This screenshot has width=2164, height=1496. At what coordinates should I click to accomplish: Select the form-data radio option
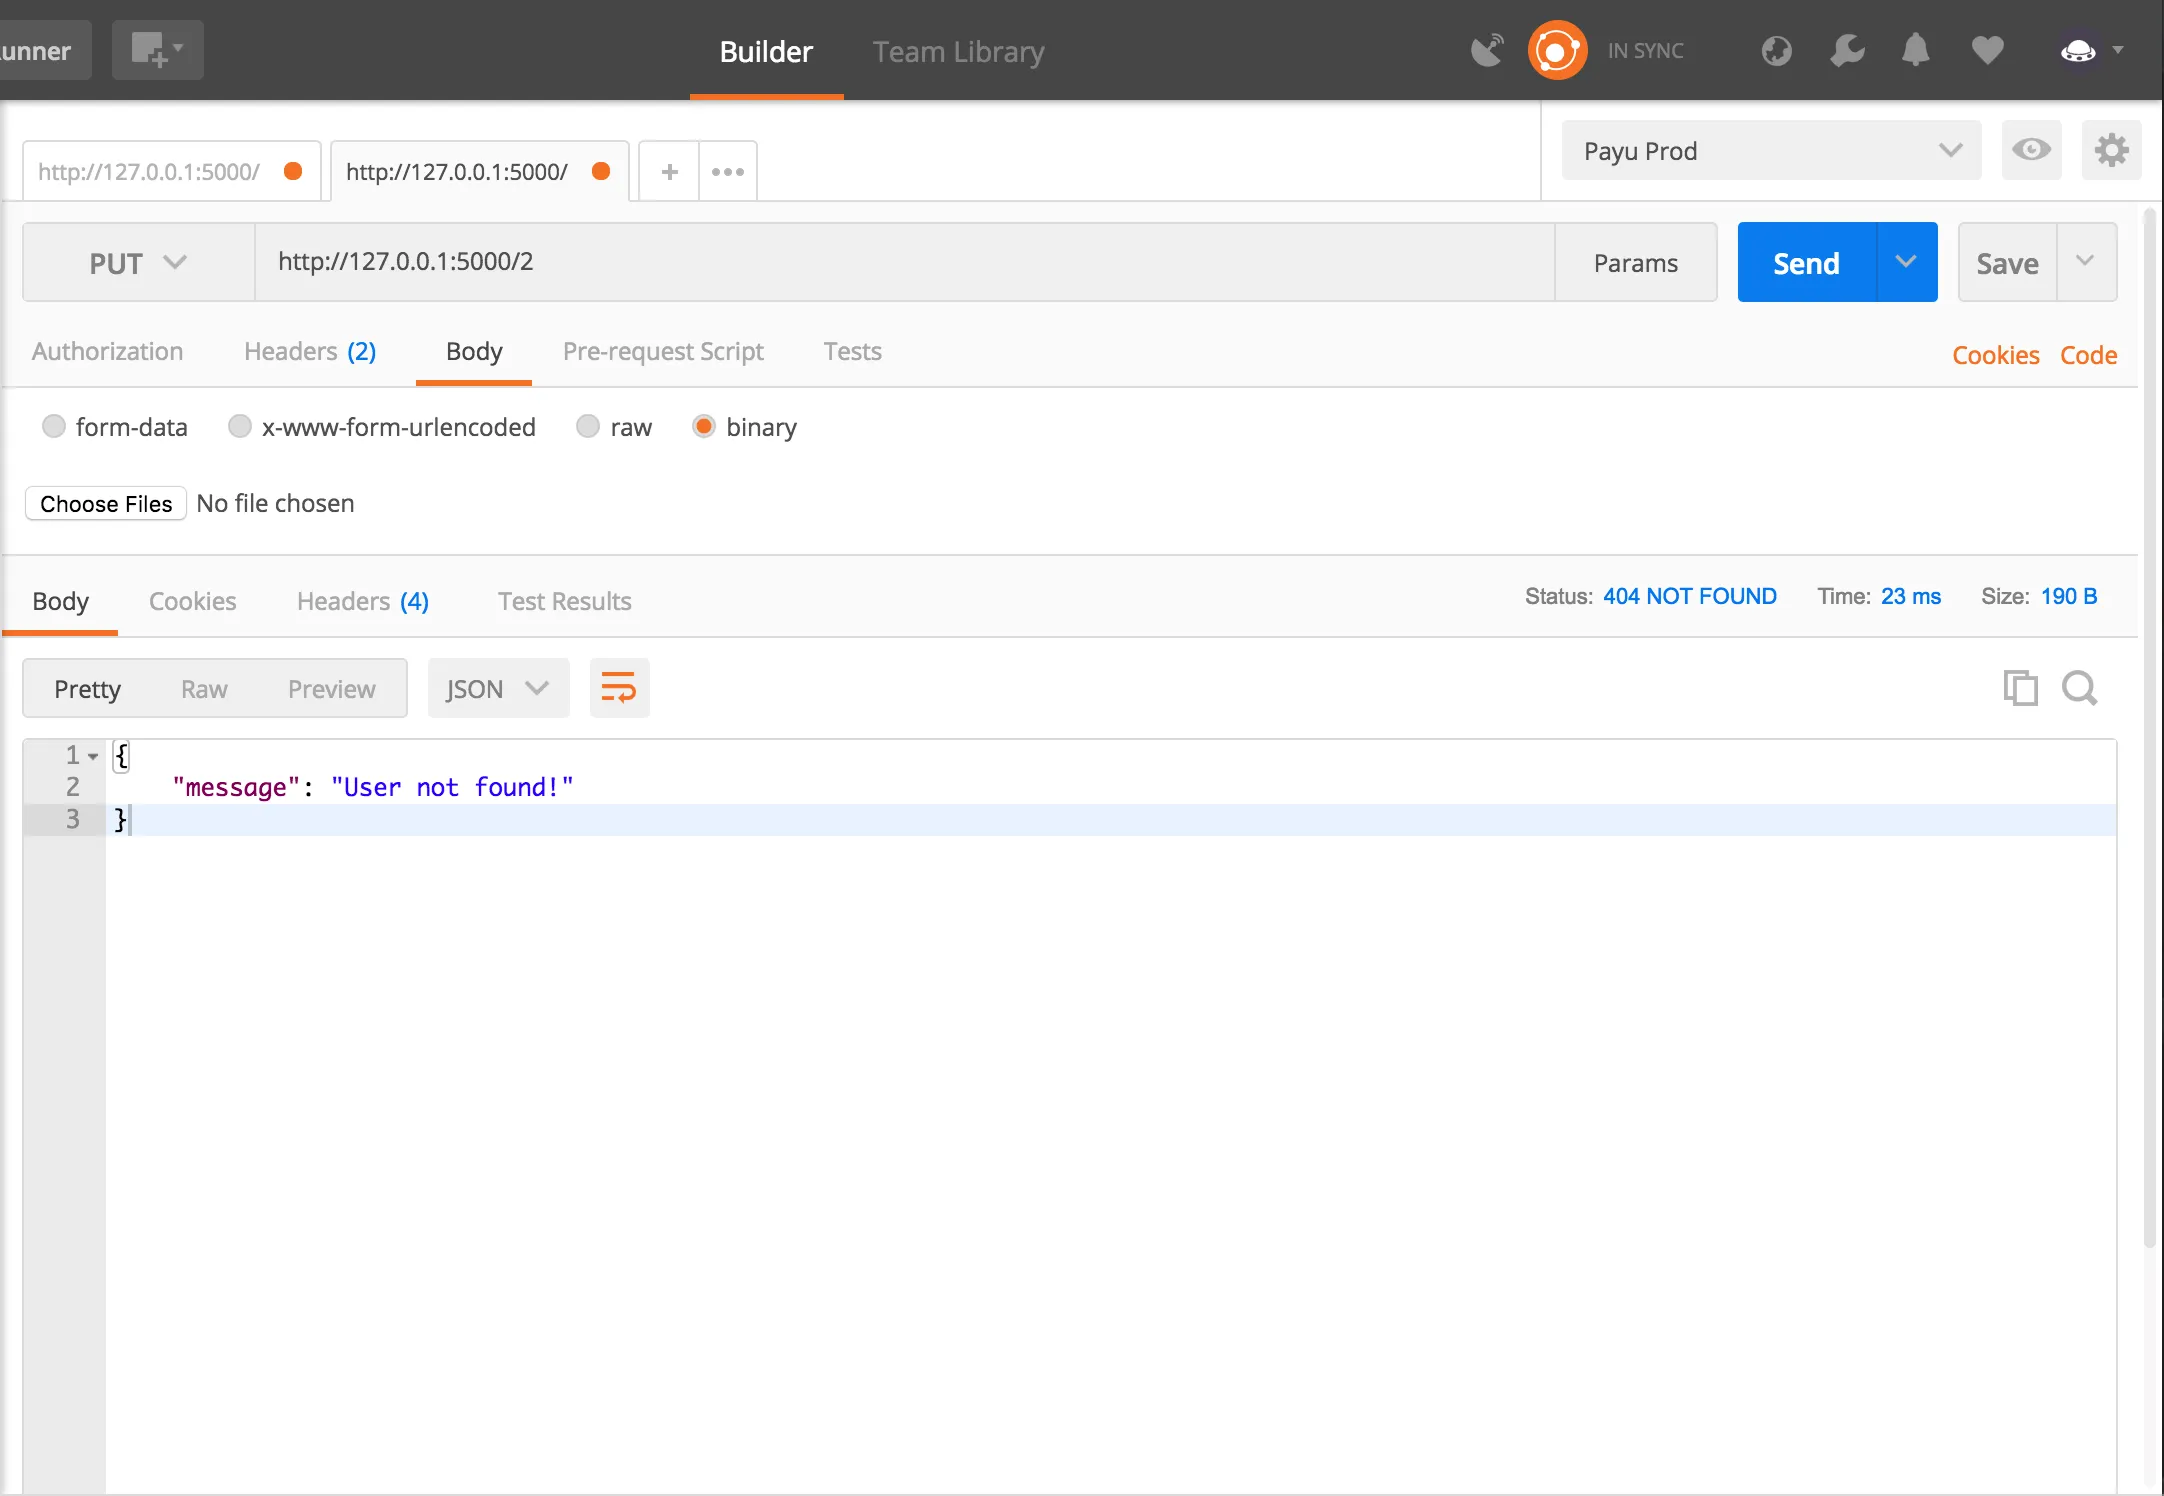[x=54, y=427]
